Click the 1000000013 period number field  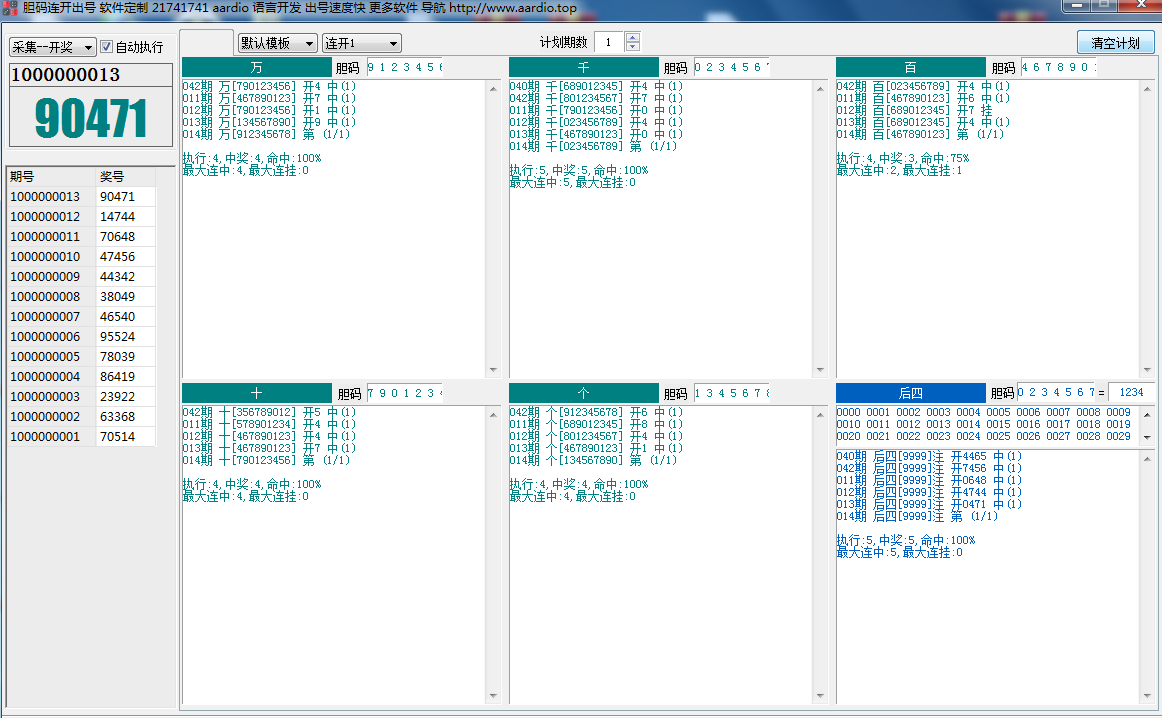tap(90, 75)
